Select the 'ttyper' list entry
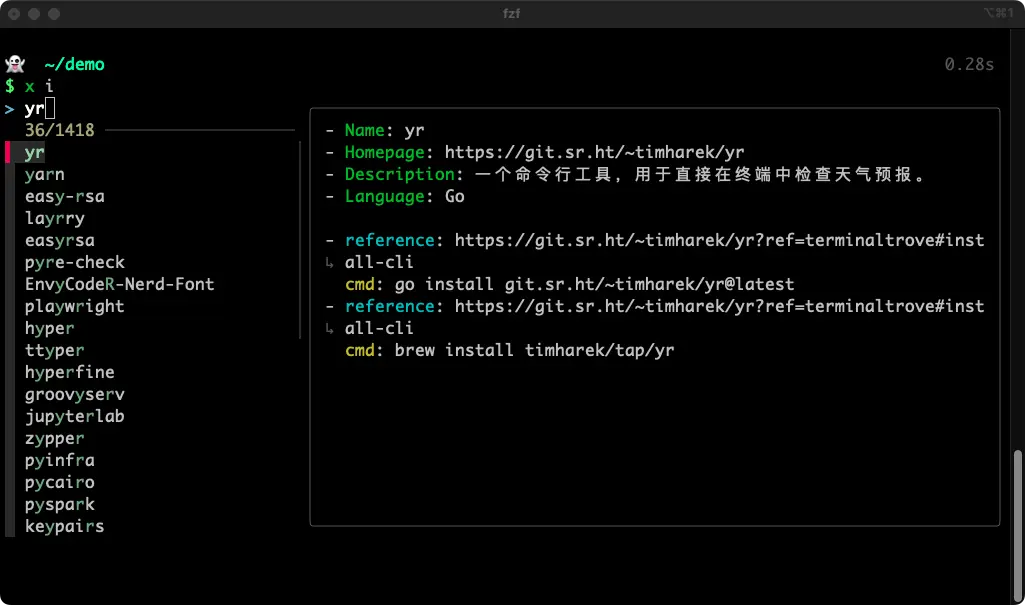 [54, 350]
